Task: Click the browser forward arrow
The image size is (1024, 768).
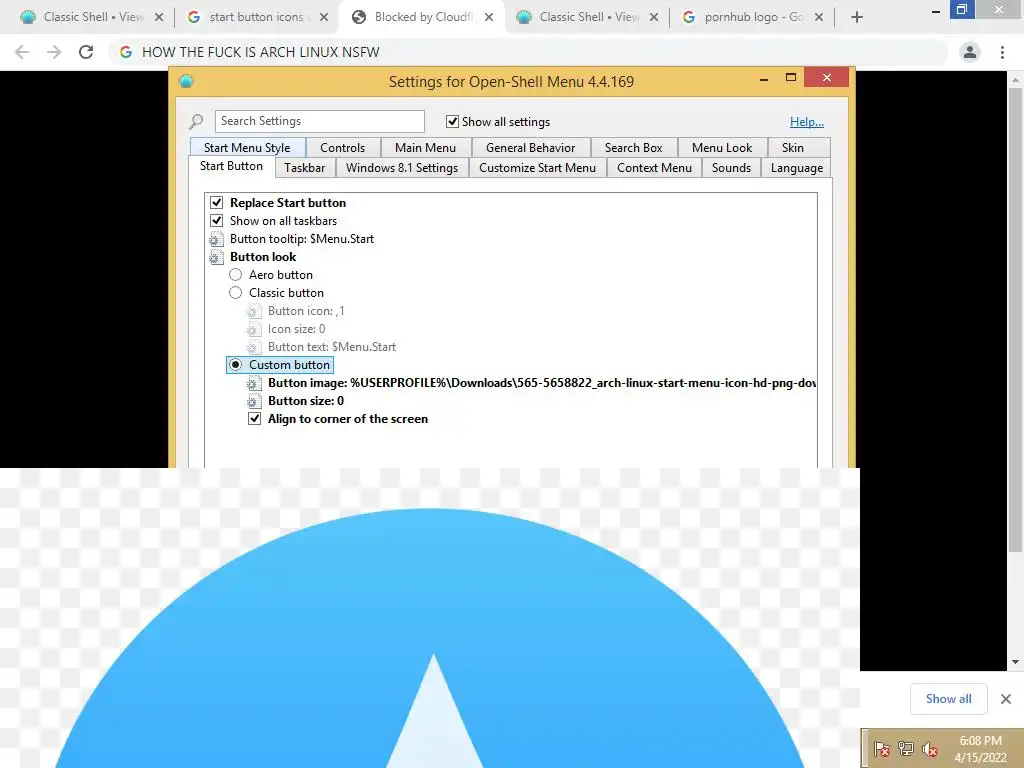Action: click(x=54, y=52)
